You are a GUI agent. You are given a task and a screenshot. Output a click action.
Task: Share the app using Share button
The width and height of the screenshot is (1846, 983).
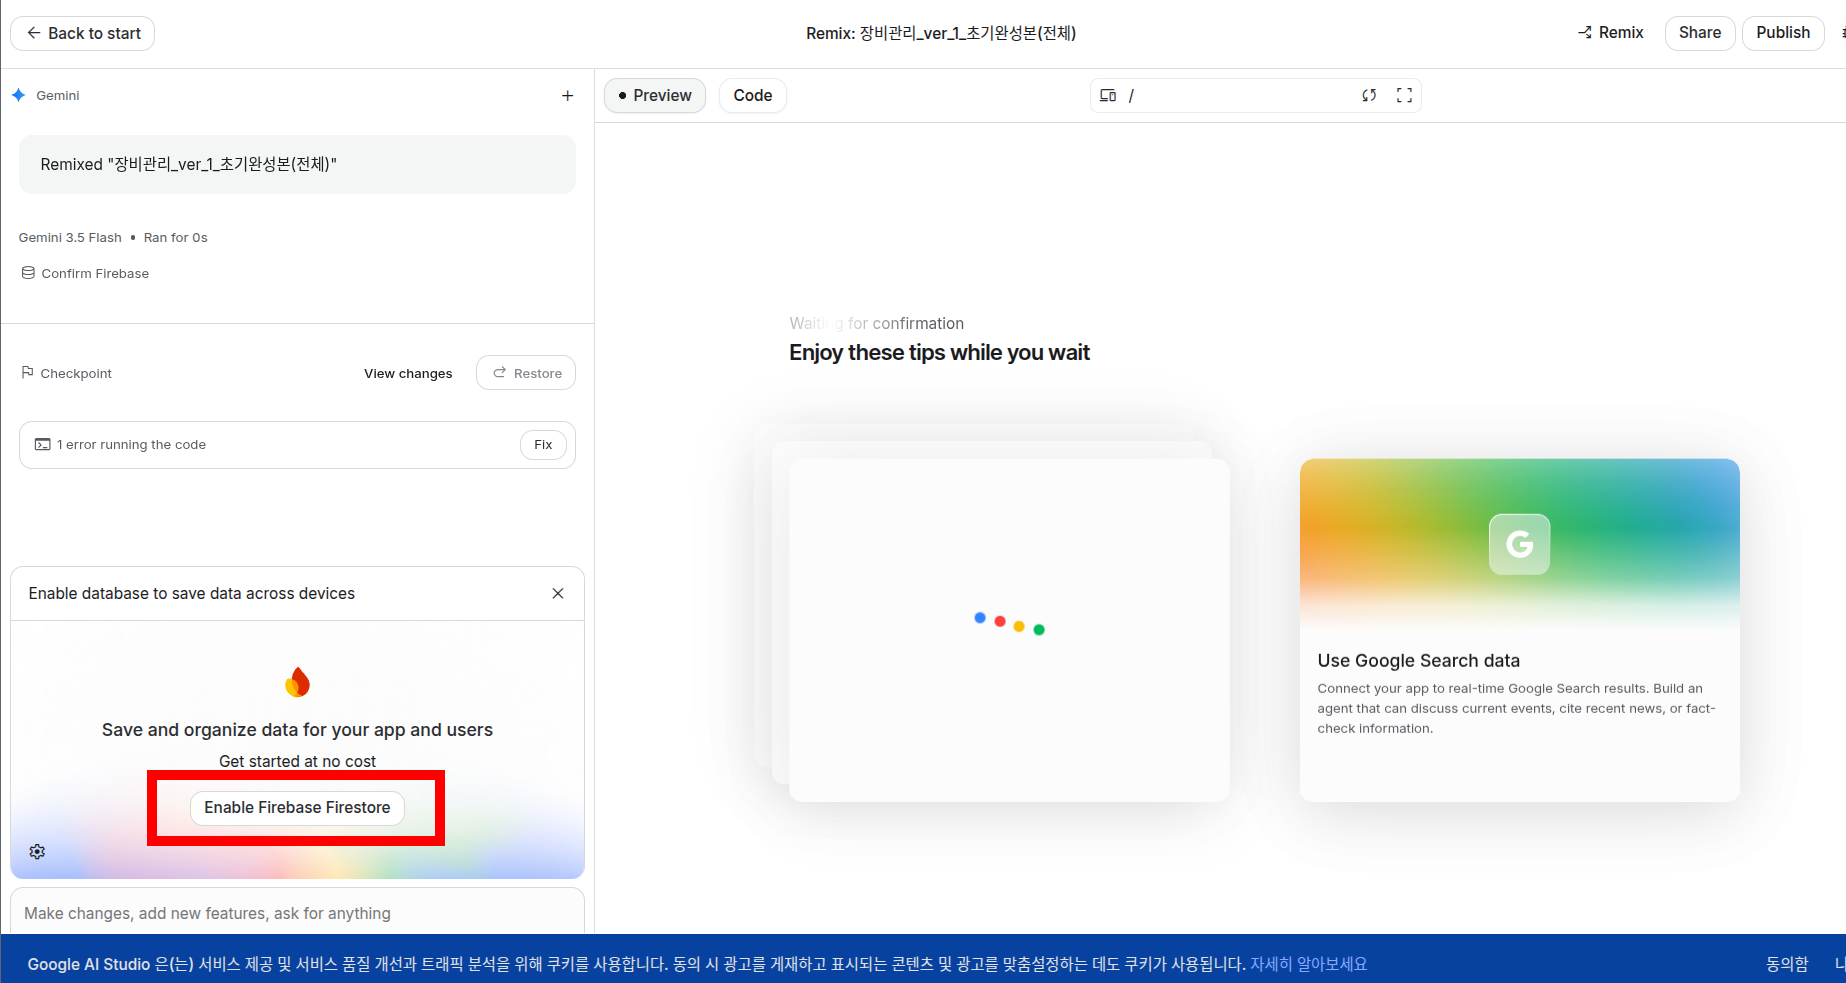(x=1700, y=33)
